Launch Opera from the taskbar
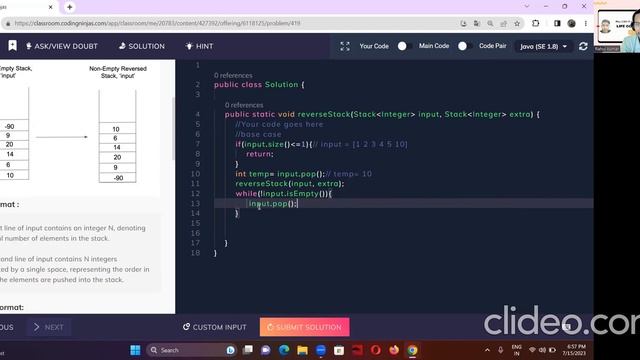The width and height of the screenshot is (640, 360). (376, 350)
